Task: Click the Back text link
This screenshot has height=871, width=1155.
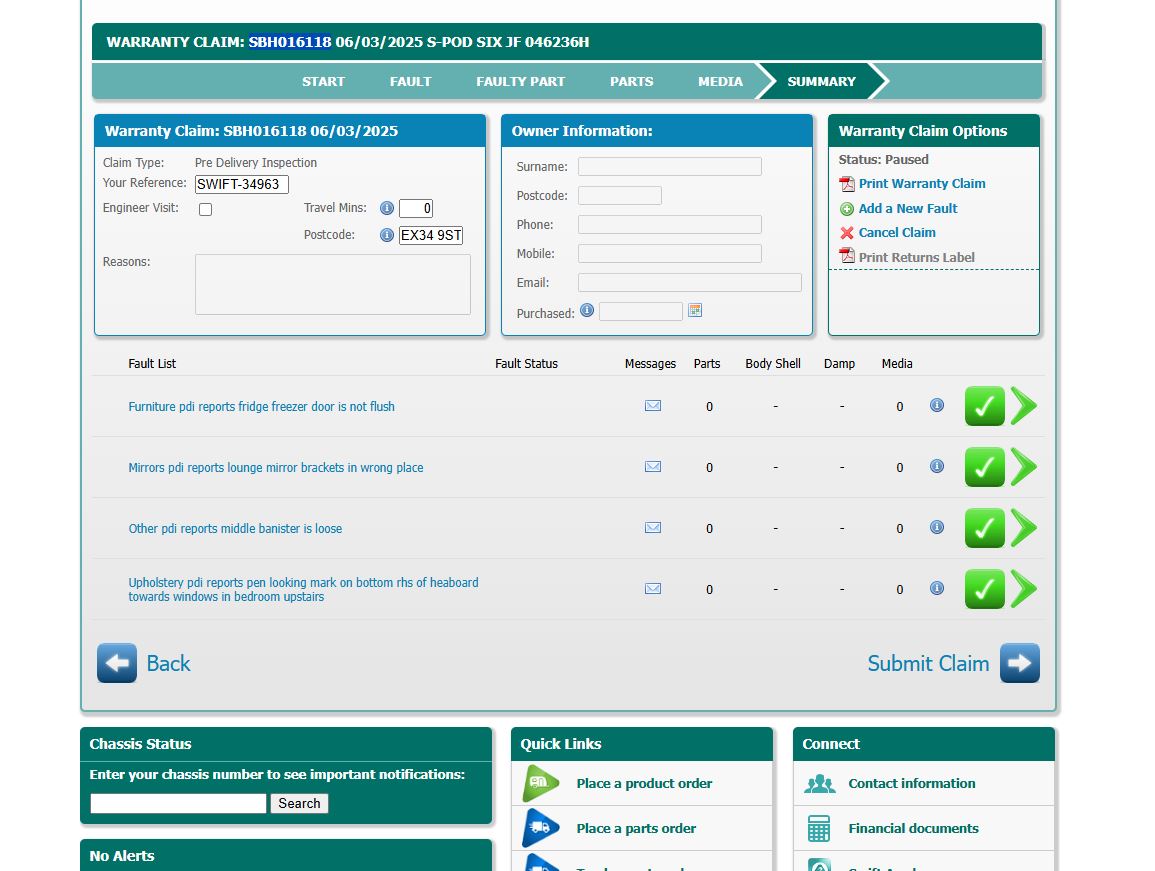Action: tap(168, 663)
